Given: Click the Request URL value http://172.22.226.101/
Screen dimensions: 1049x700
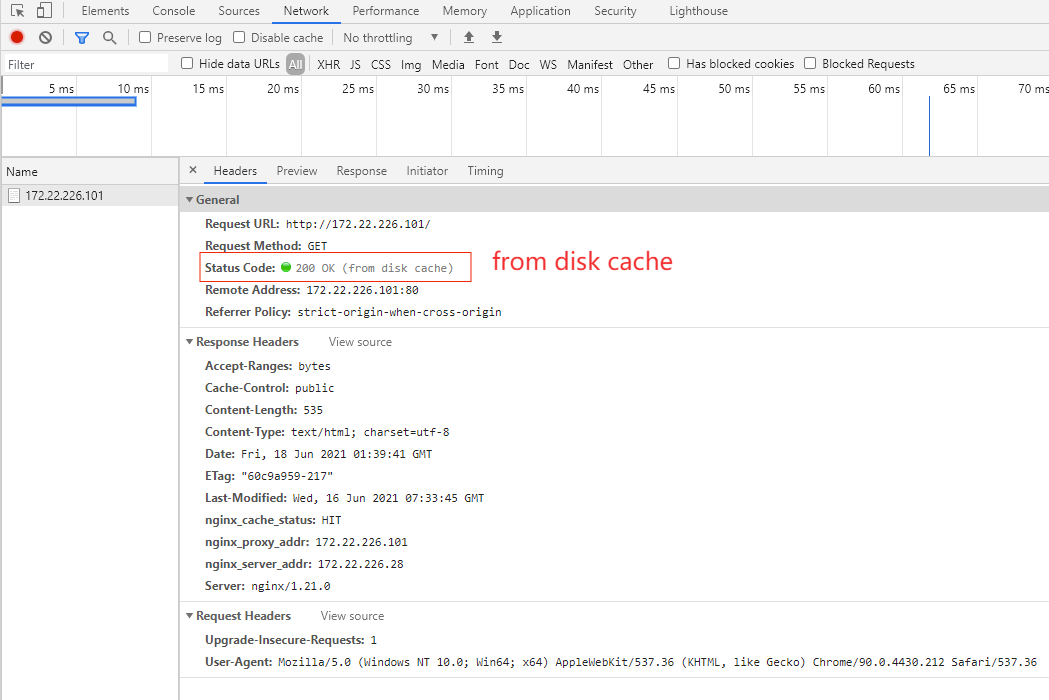Looking at the screenshot, I should 358,224.
